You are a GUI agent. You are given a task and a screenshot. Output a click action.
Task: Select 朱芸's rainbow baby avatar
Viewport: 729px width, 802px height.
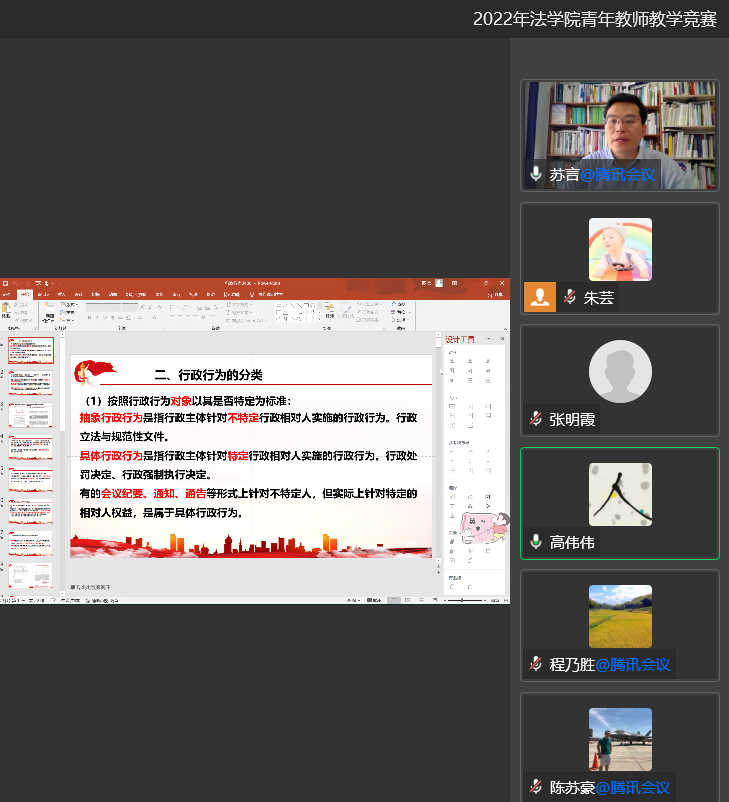(x=619, y=249)
